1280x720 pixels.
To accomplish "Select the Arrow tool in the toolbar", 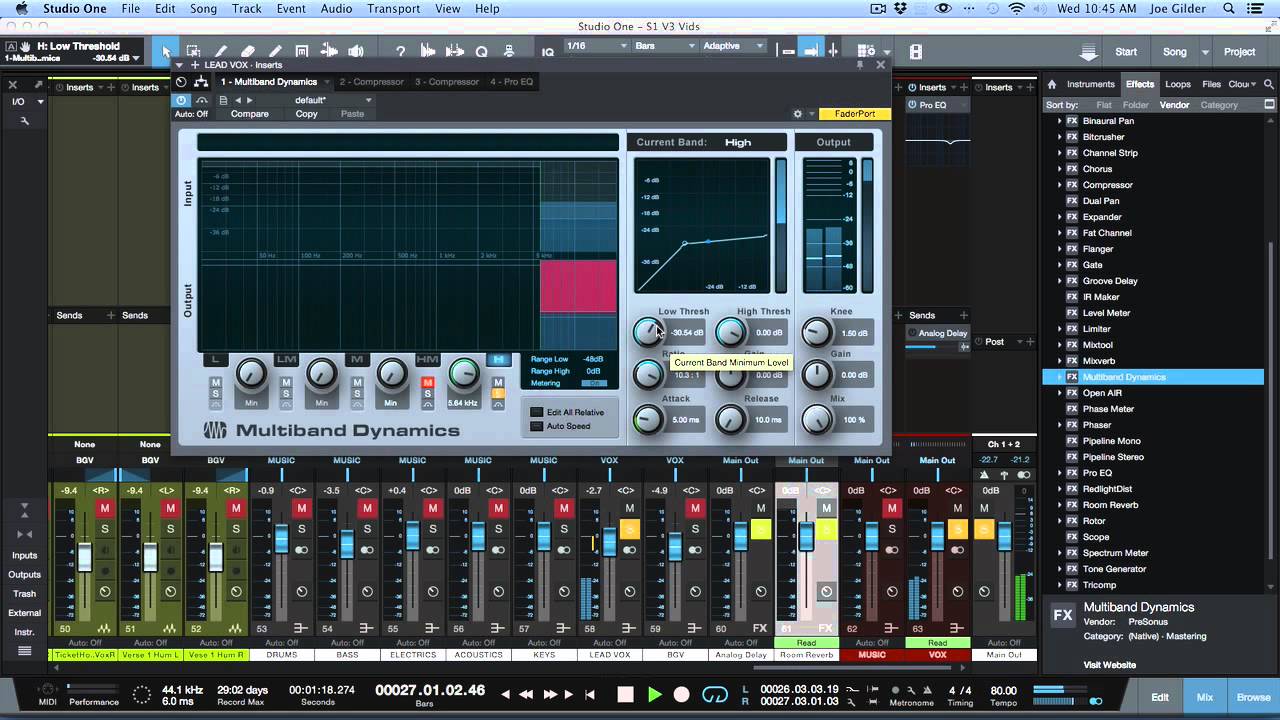I will click(x=166, y=51).
